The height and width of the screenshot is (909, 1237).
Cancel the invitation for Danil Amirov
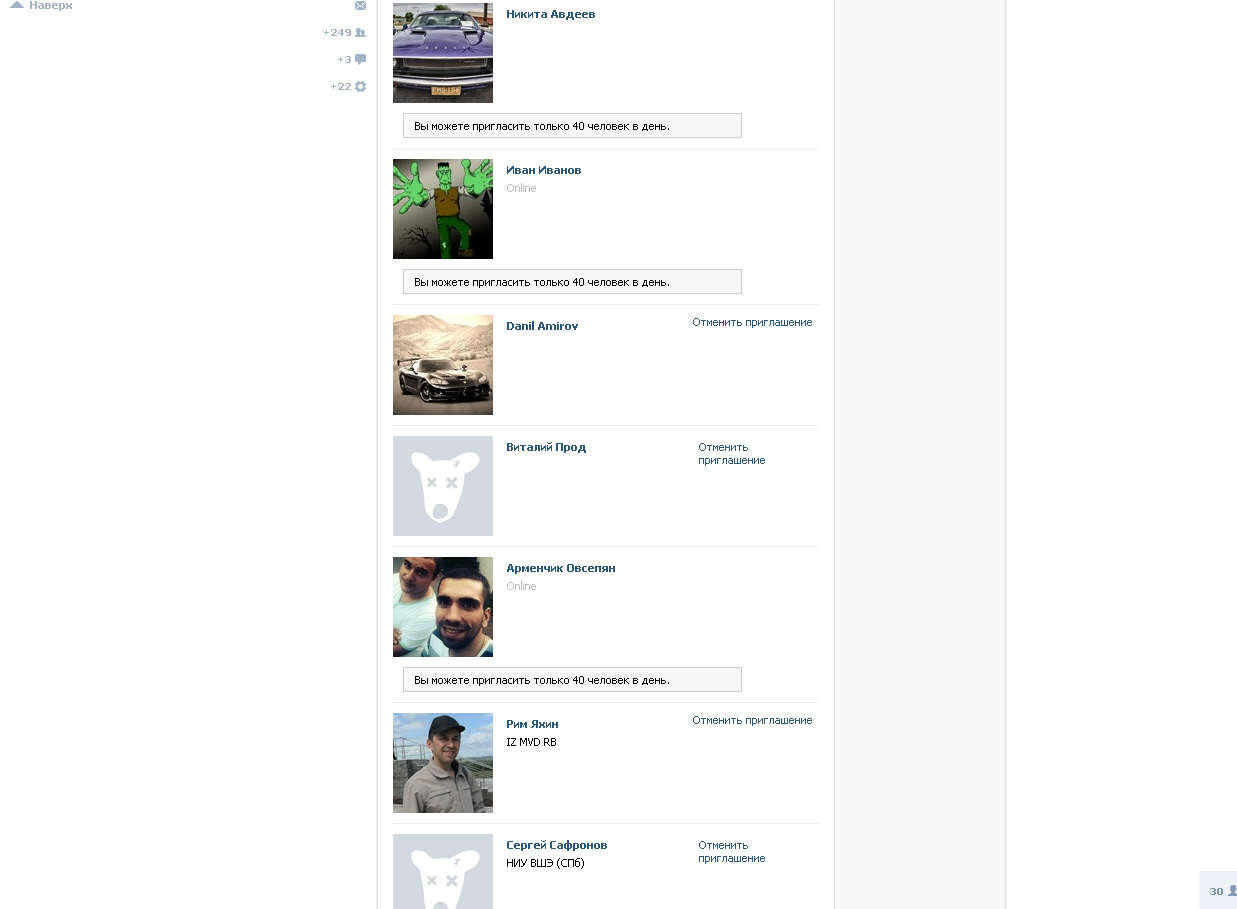(x=752, y=323)
